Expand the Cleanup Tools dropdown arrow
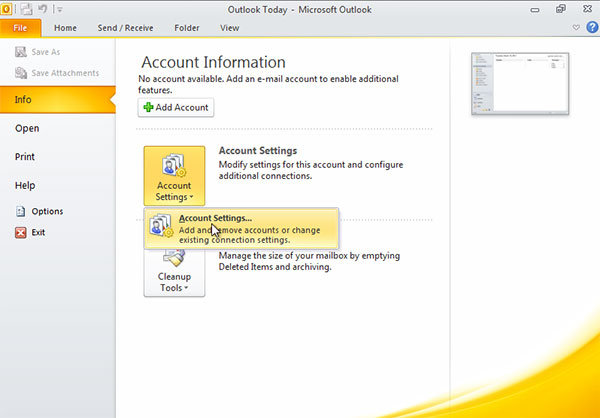Image resolution: width=600 pixels, height=418 pixels. point(186,288)
